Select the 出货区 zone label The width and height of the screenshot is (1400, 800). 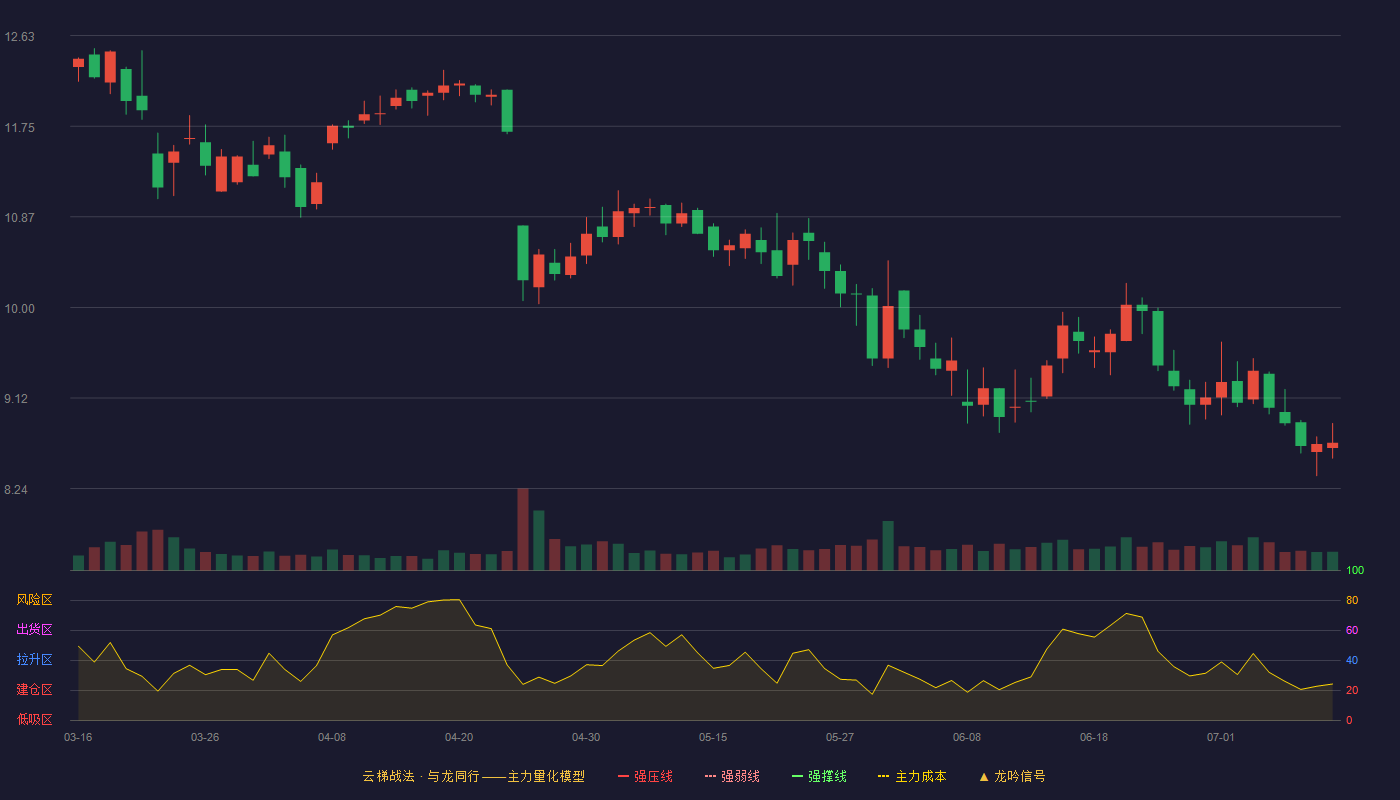pos(34,630)
